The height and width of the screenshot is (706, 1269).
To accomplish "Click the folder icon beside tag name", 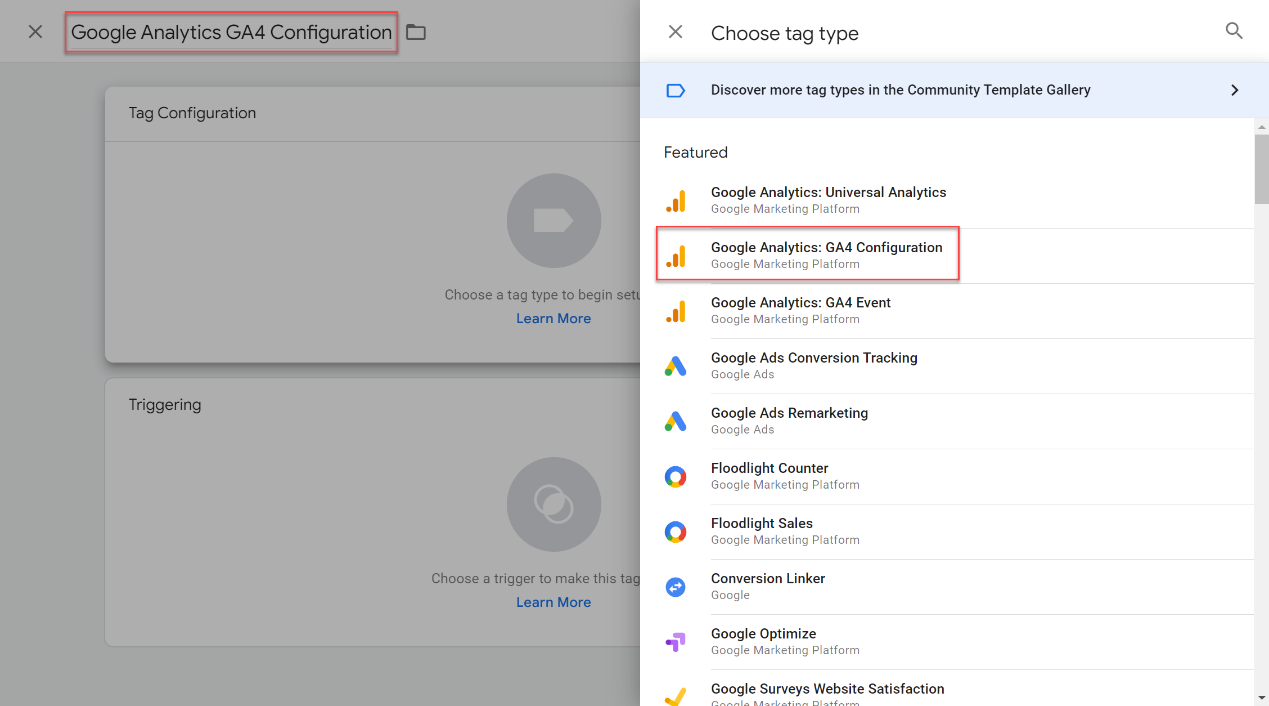I will (416, 32).
